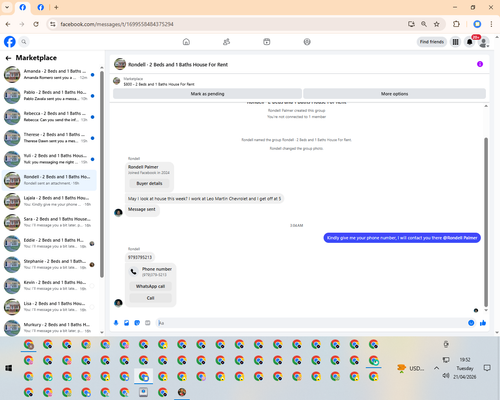This screenshot has height=400, width=500.
Task: Open the browser tab search dropdown
Action: [x=7, y=7]
